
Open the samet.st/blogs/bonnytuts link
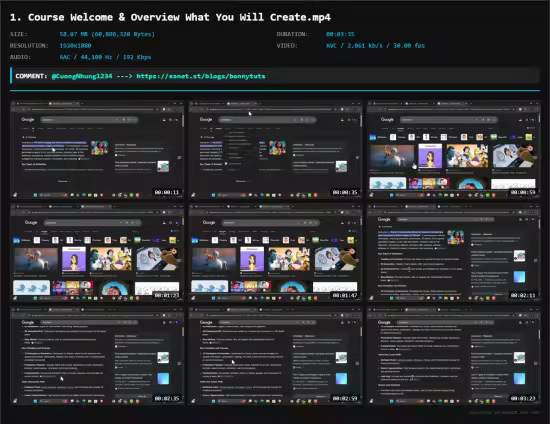[x=201, y=76]
